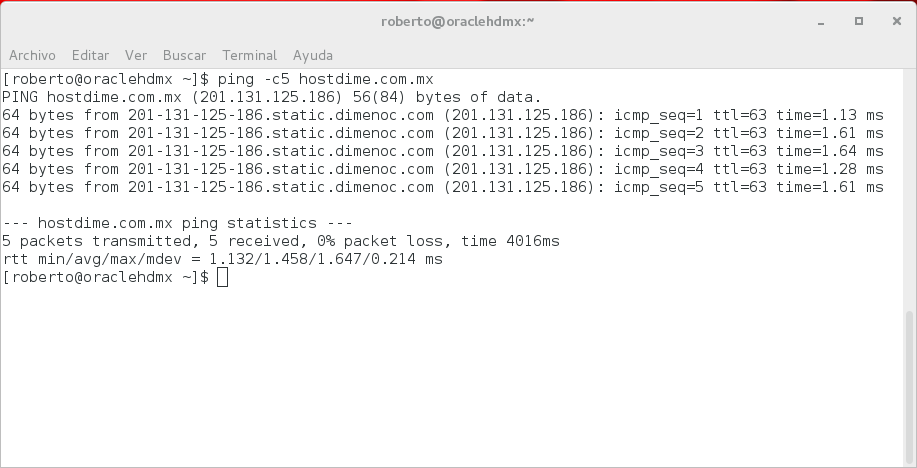Place cursor at the empty shell prompt block
This screenshot has height=468, width=917.
point(222,278)
